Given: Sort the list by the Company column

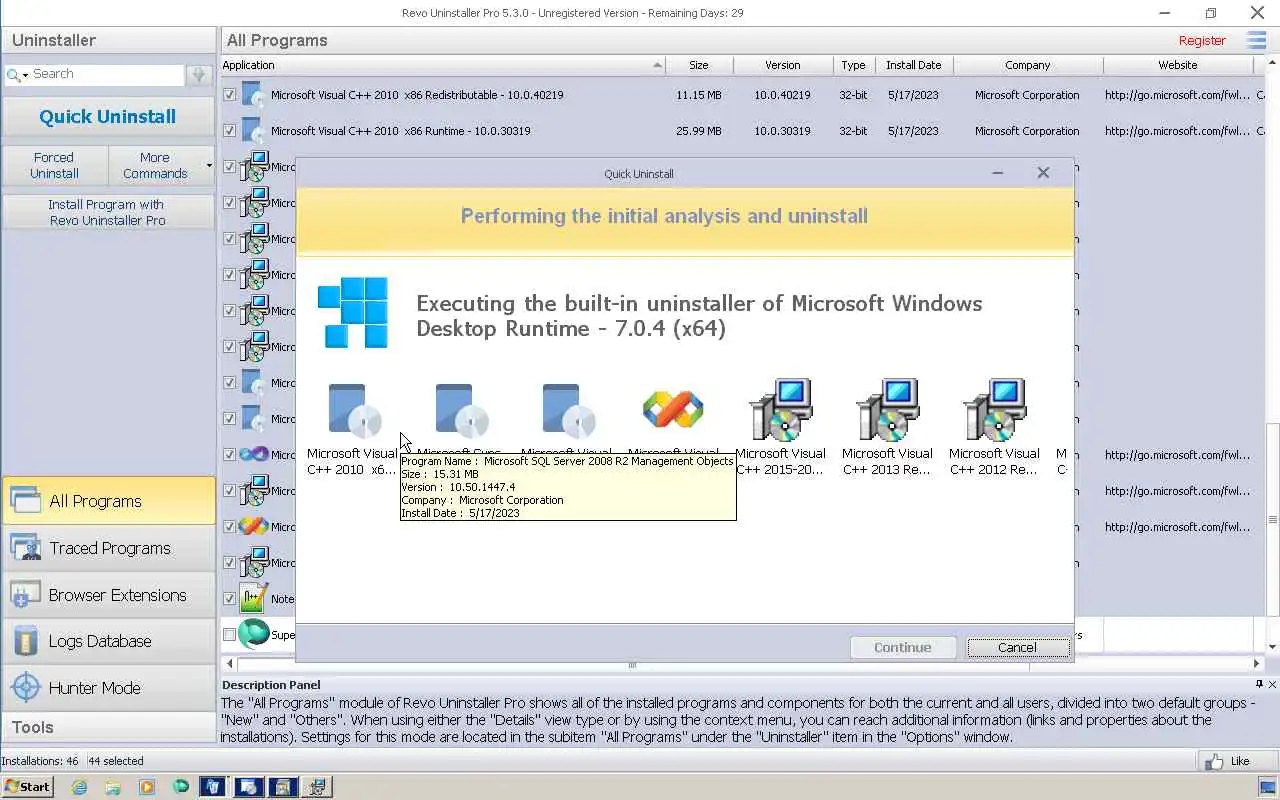Looking at the screenshot, I should (x=1028, y=65).
